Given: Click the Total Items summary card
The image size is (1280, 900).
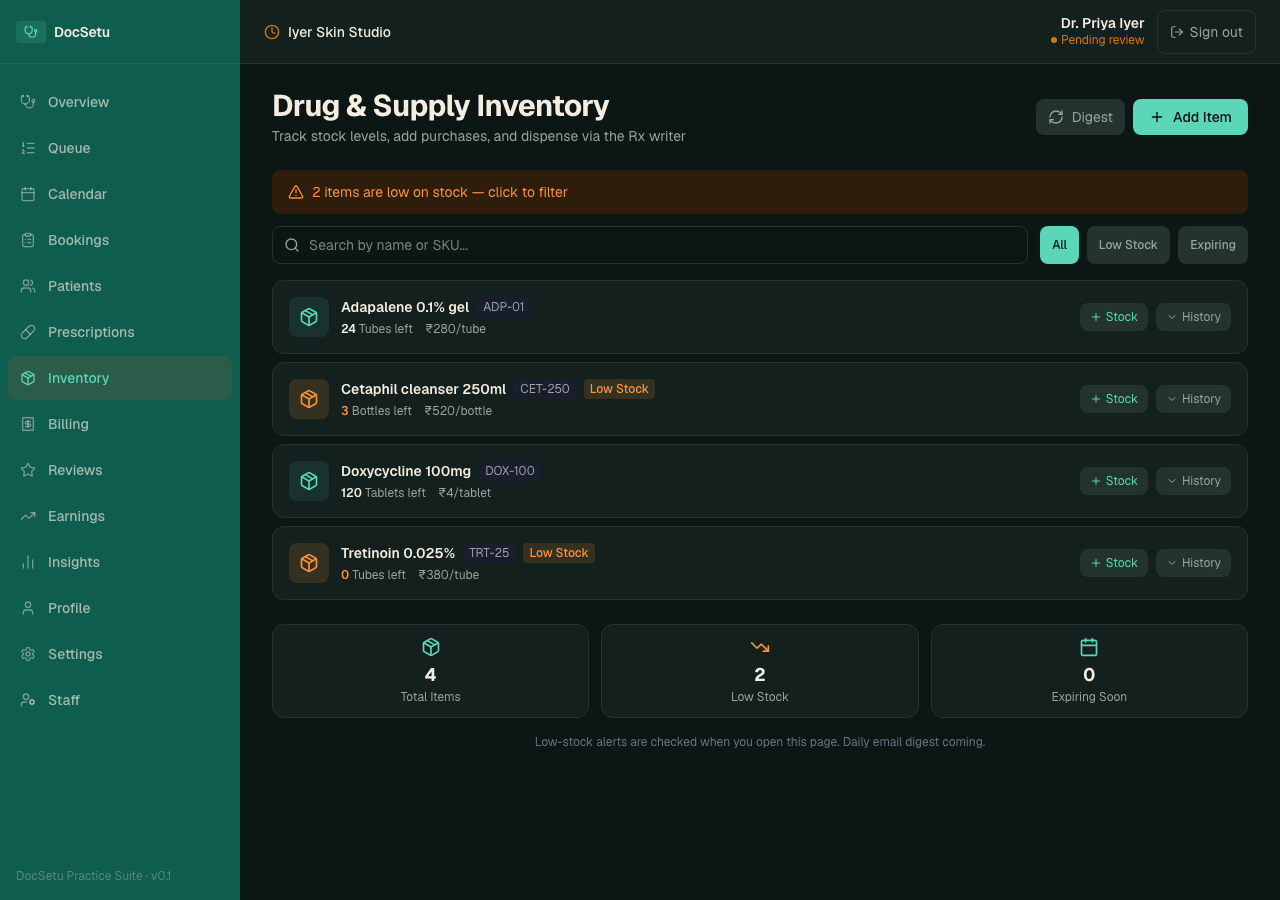Looking at the screenshot, I should click(431, 671).
